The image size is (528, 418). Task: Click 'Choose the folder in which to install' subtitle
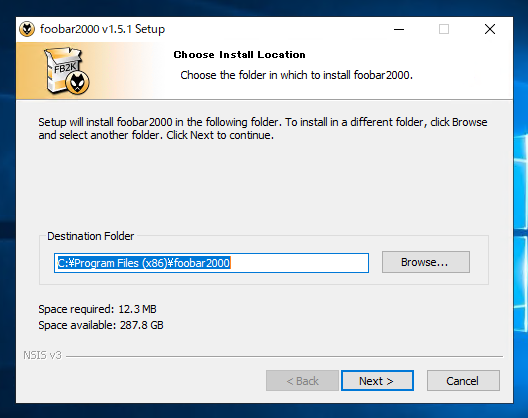click(297, 75)
